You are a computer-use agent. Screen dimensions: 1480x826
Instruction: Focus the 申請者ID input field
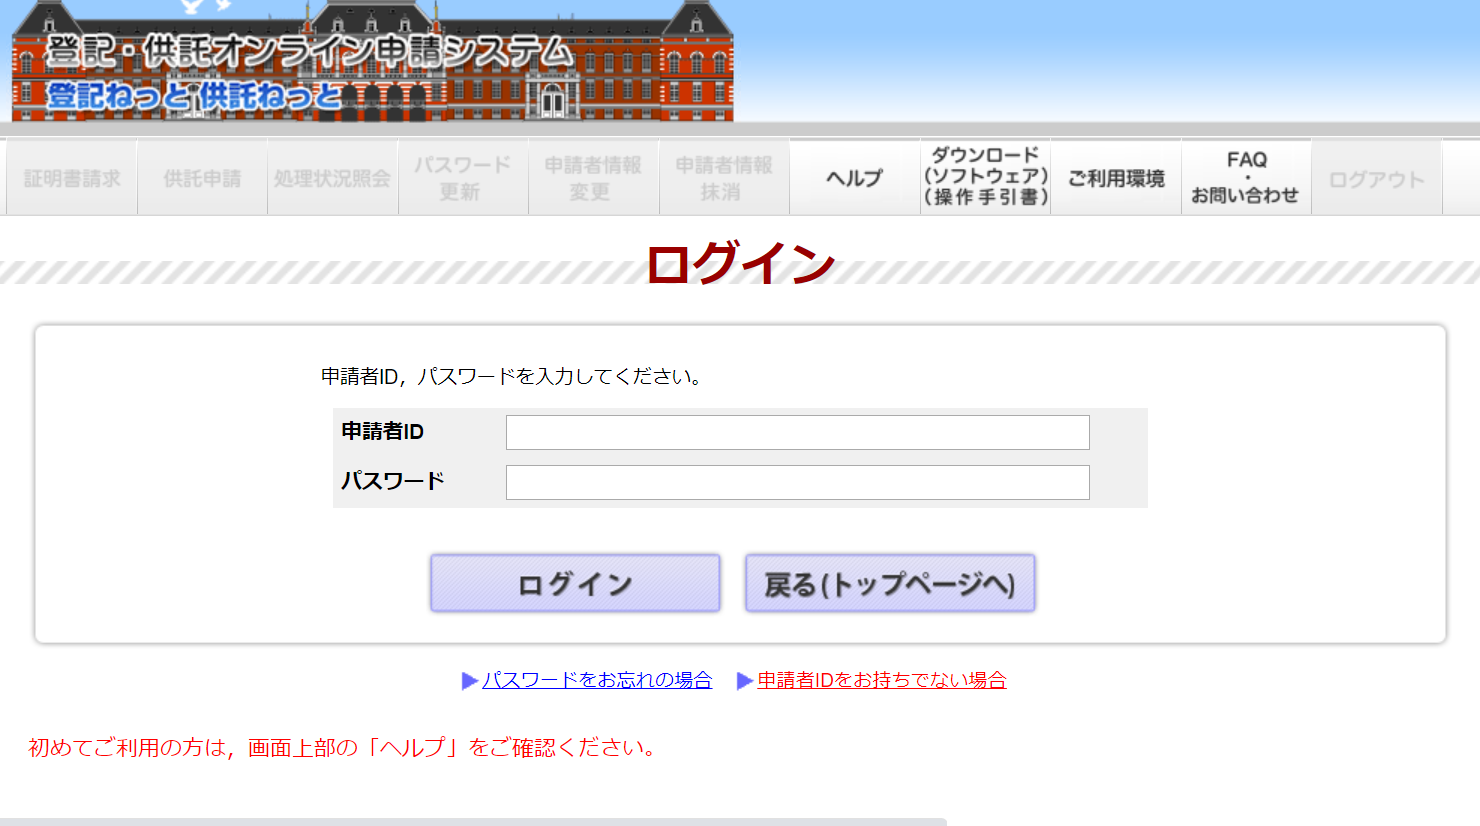(x=797, y=433)
